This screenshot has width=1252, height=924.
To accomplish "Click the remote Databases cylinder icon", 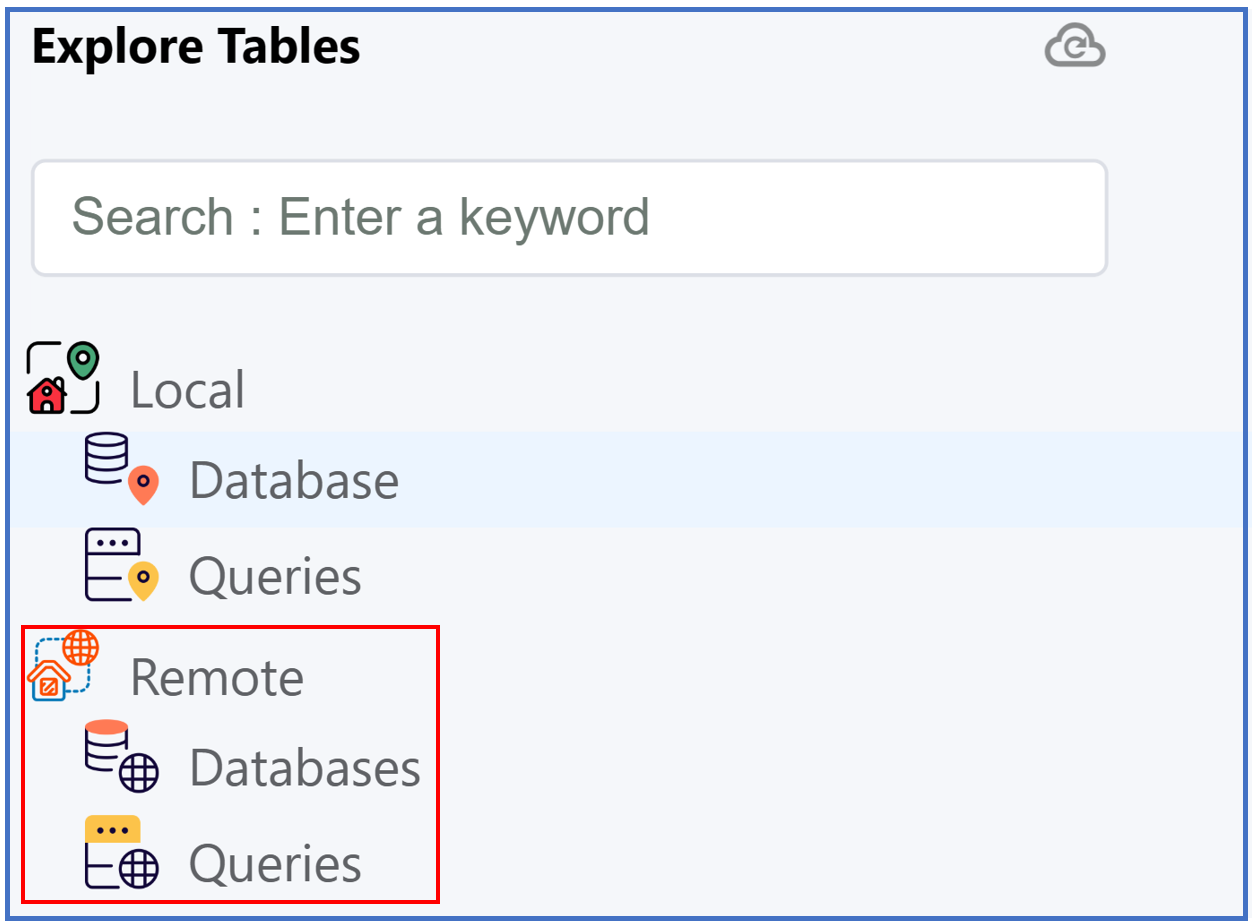I will pyautogui.click(x=106, y=746).
